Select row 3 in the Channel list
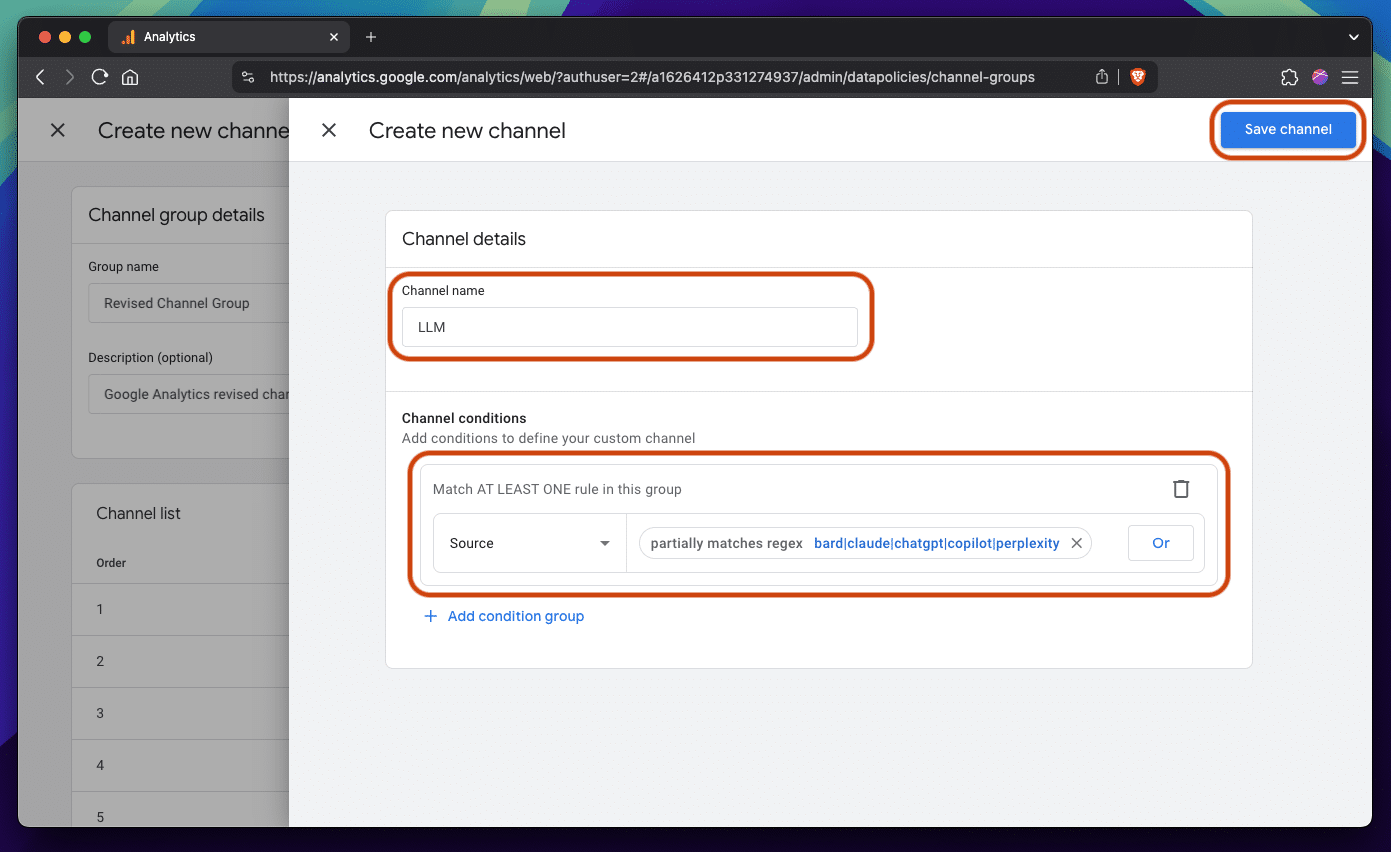Image resolution: width=1391 pixels, height=852 pixels. 180,713
